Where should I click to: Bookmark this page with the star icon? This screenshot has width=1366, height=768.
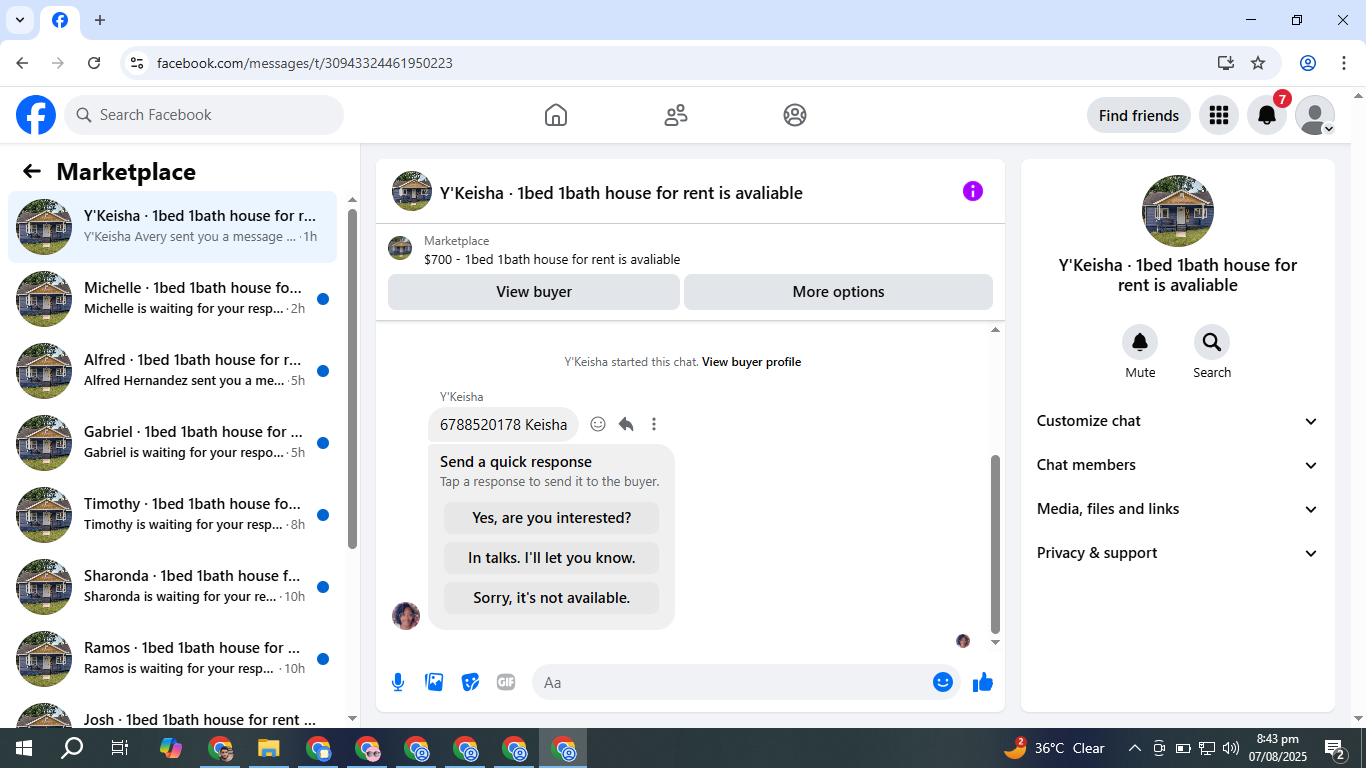1258,63
